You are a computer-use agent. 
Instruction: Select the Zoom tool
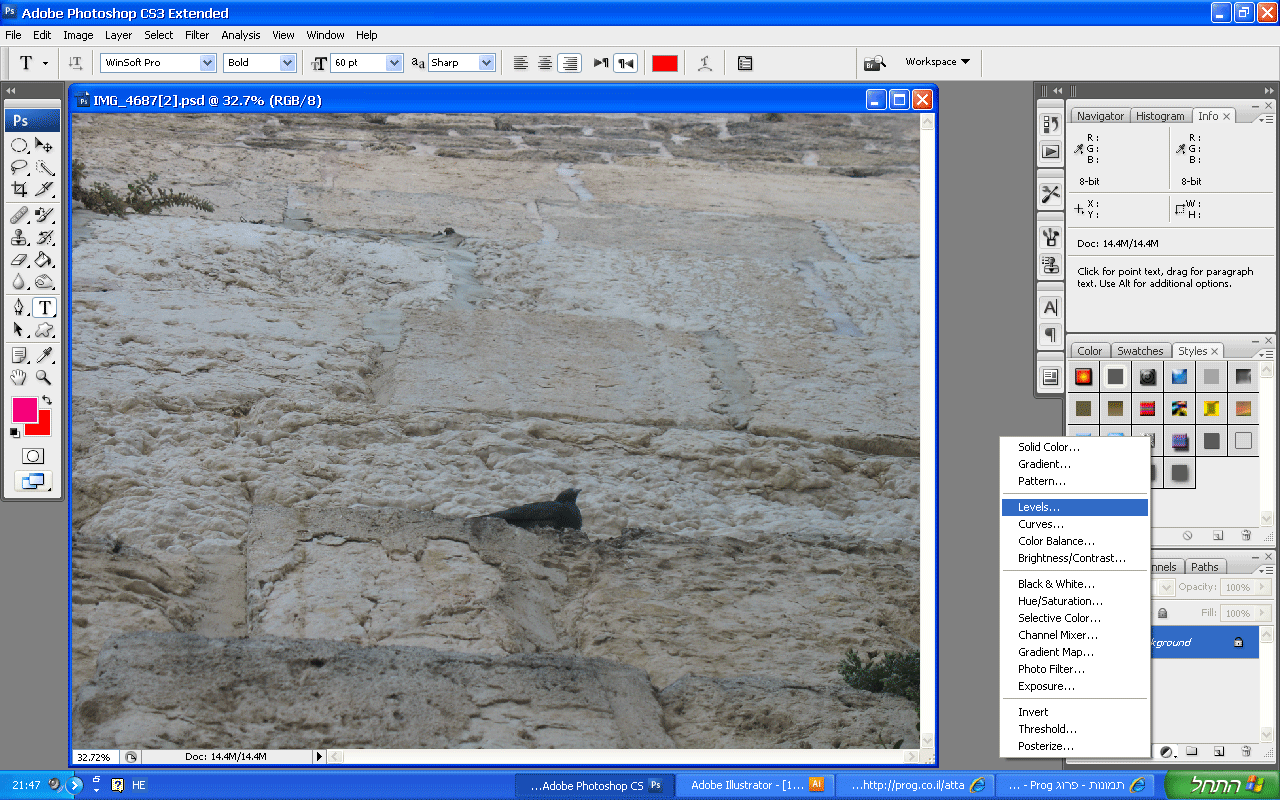[x=44, y=377]
